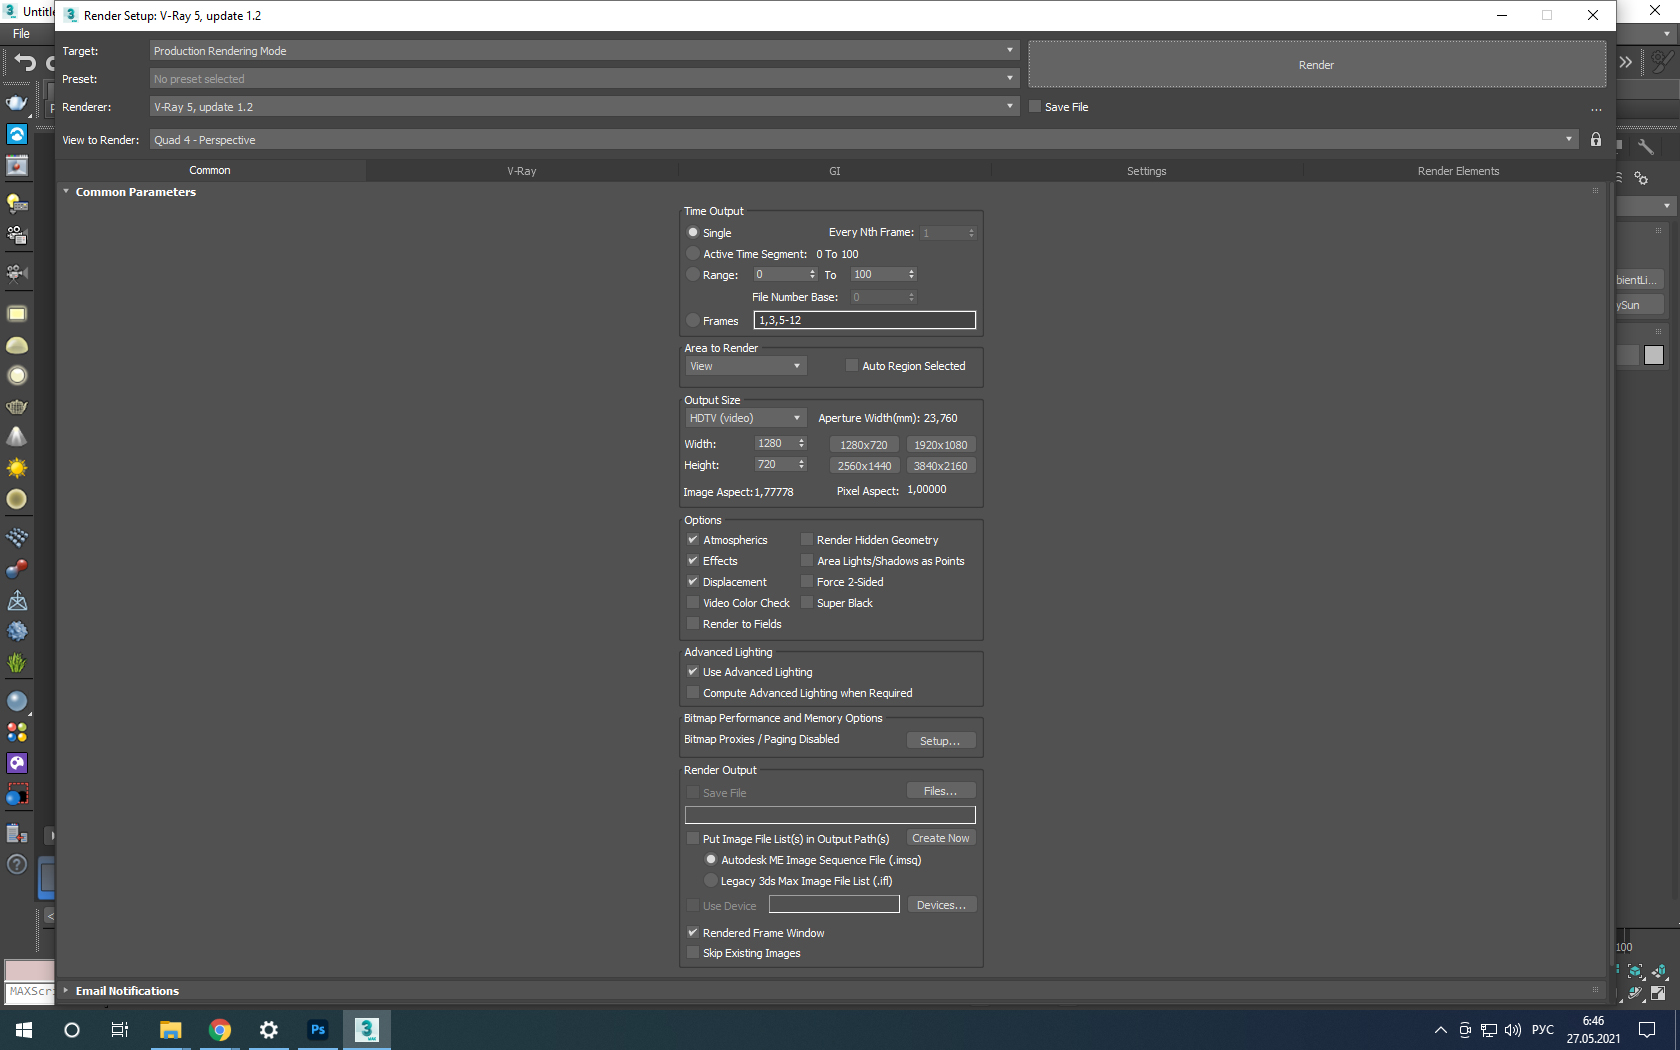Expand the Email Notifications rollout
Screen dimensions: 1680x1050
pyautogui.click(x=127, y=991)
